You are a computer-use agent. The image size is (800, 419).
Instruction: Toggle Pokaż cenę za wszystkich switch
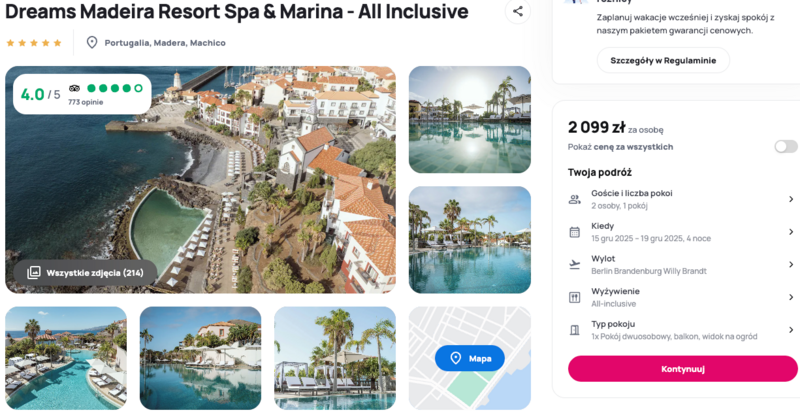point(785,147)
